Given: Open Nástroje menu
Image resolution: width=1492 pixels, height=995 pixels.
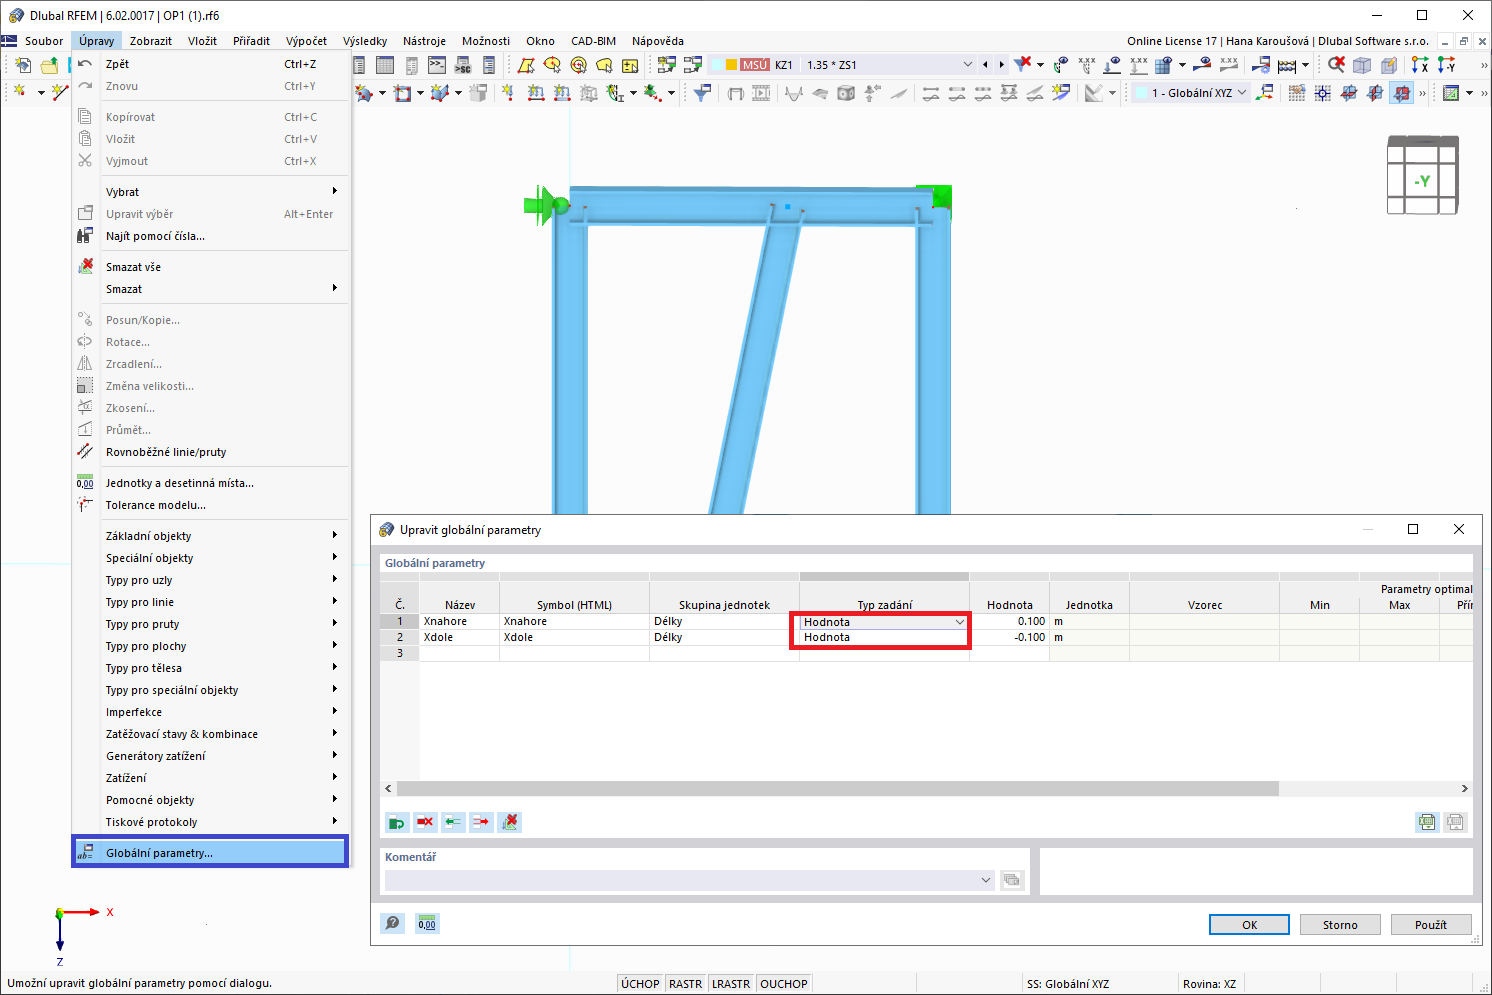Looking at the screenshot, I should [x=424, y=41].
